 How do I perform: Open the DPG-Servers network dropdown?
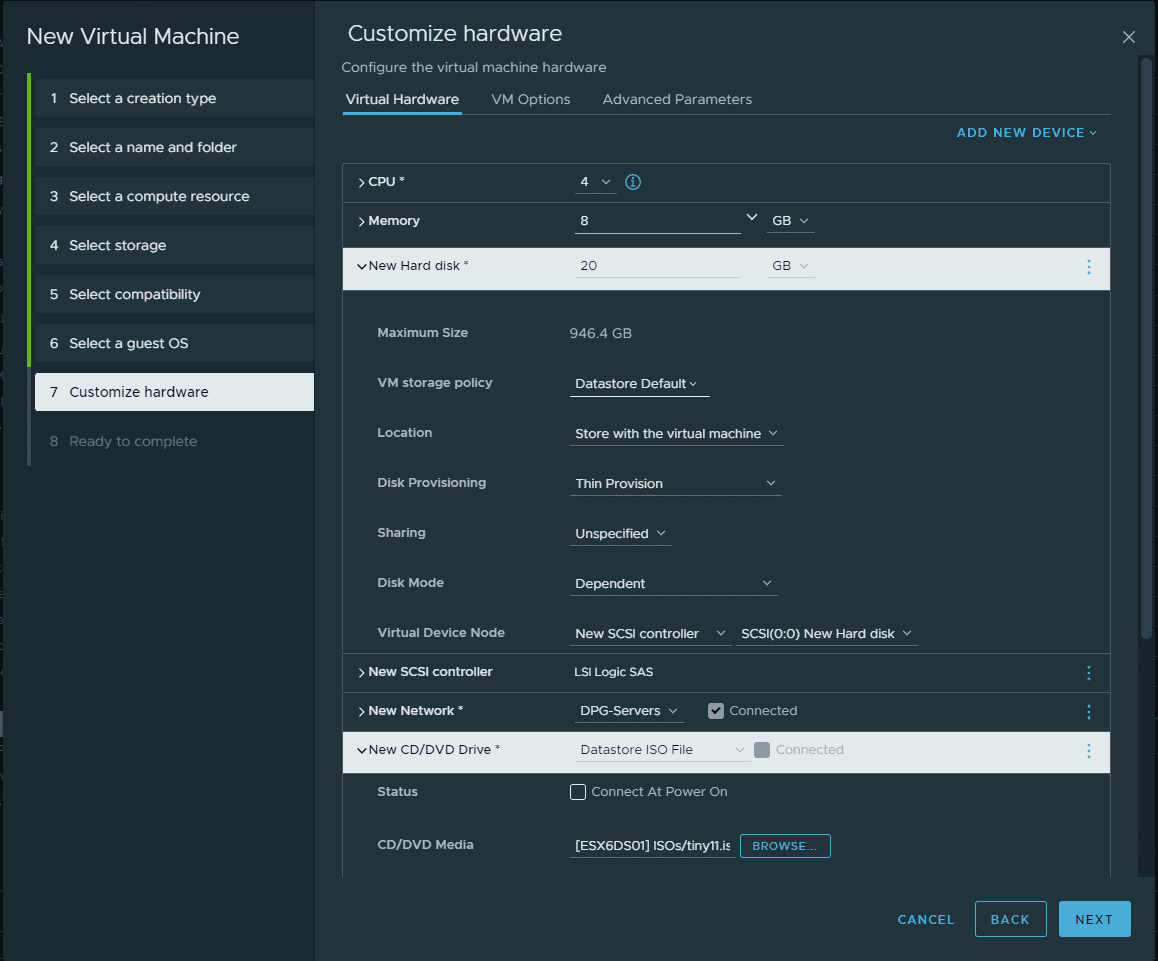click(x=629, y=711)
